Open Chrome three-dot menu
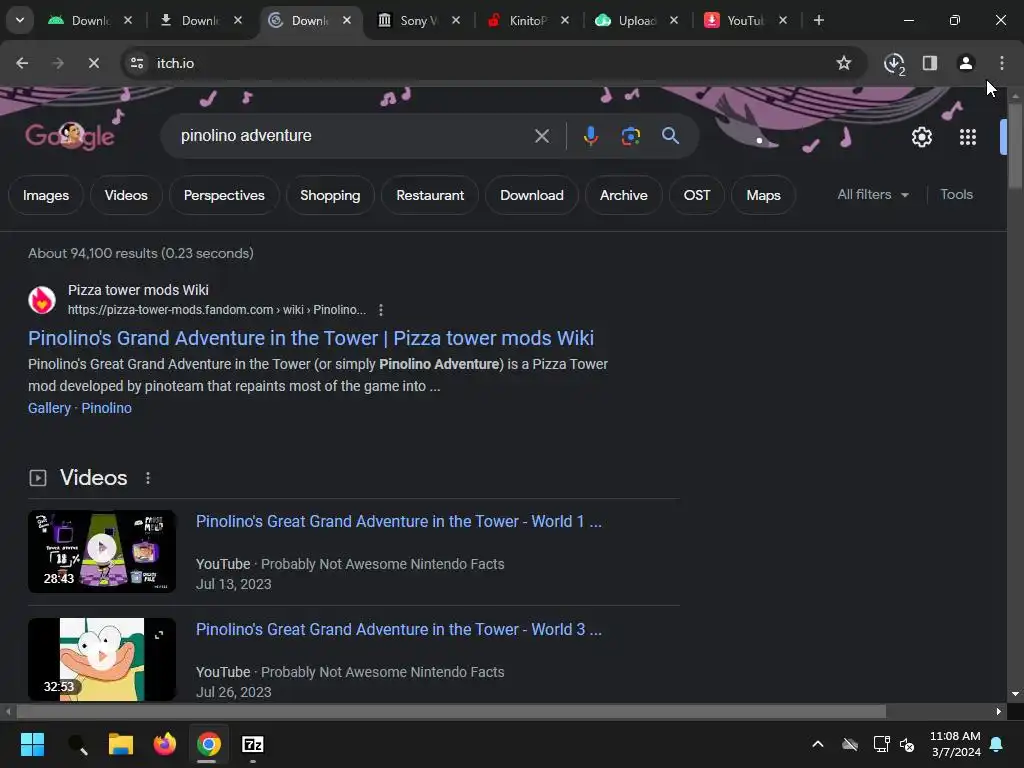Screen dimensions: 1024x768 pyautogui.click(x=1002, y=63)
